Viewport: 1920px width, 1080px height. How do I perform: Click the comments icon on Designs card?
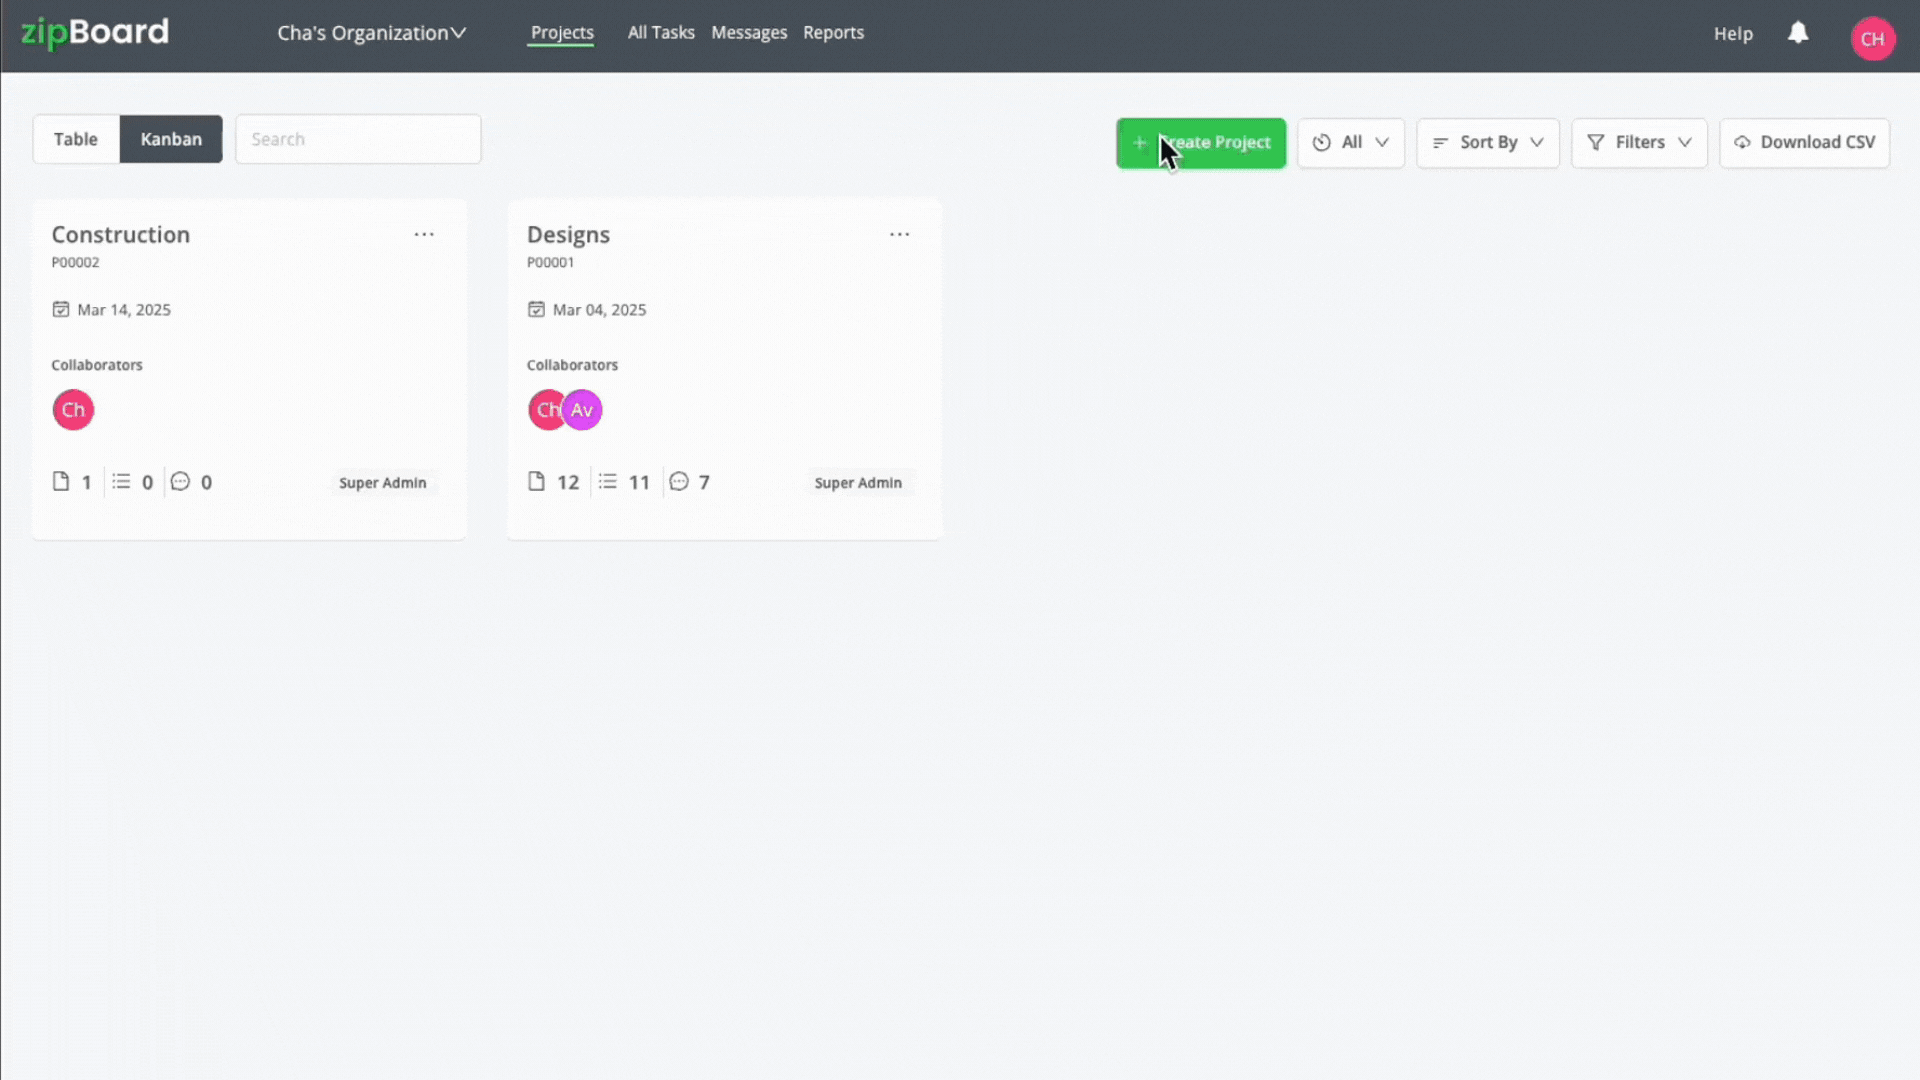pyautogui.click(x=678, y=481)
